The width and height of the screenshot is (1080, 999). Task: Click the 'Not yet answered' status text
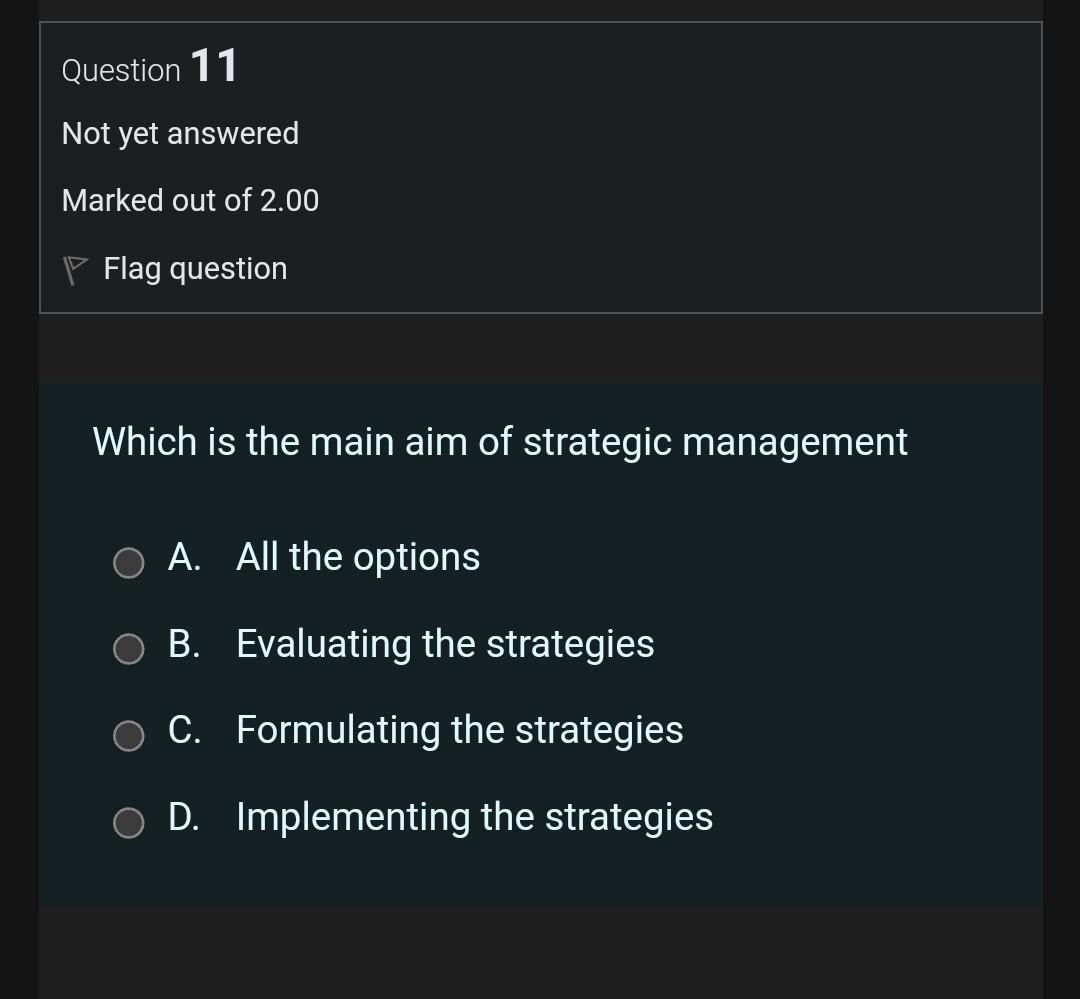[180, 133]
